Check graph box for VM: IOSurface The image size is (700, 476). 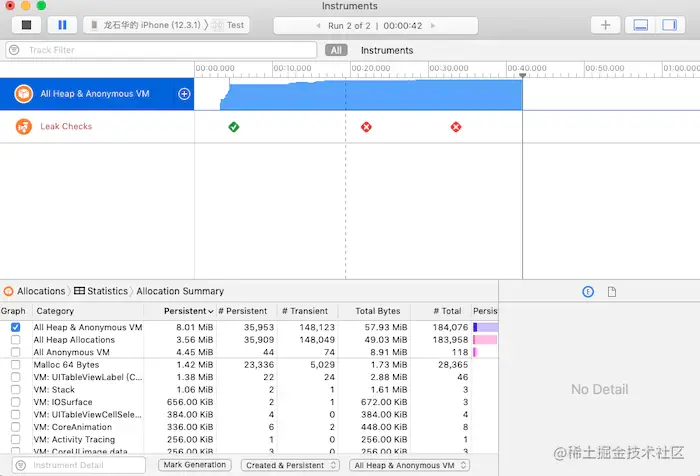[x=15, y=402]
